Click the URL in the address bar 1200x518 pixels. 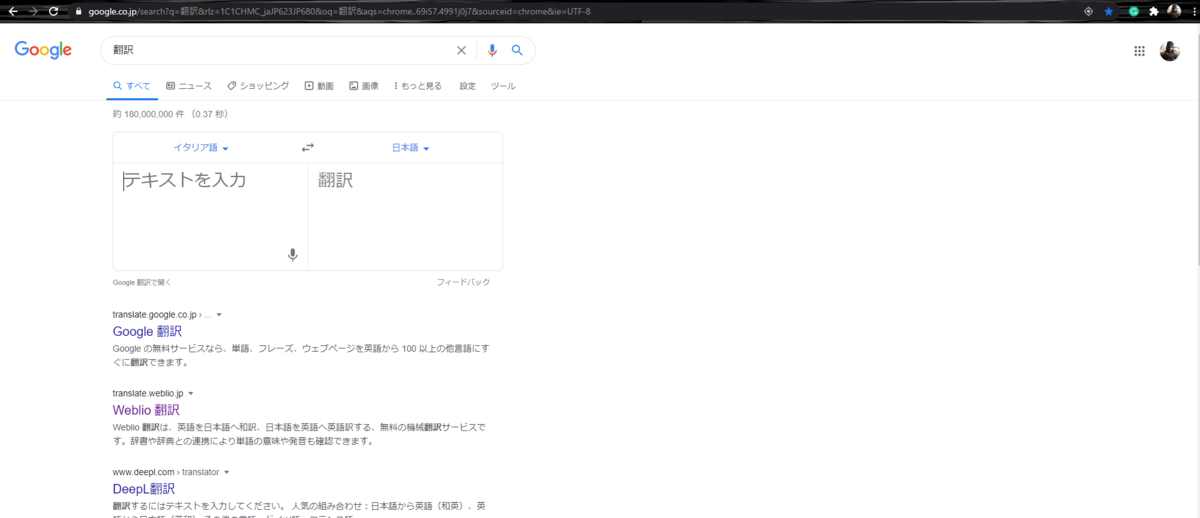pyautogui.click(x=340, y=11)
